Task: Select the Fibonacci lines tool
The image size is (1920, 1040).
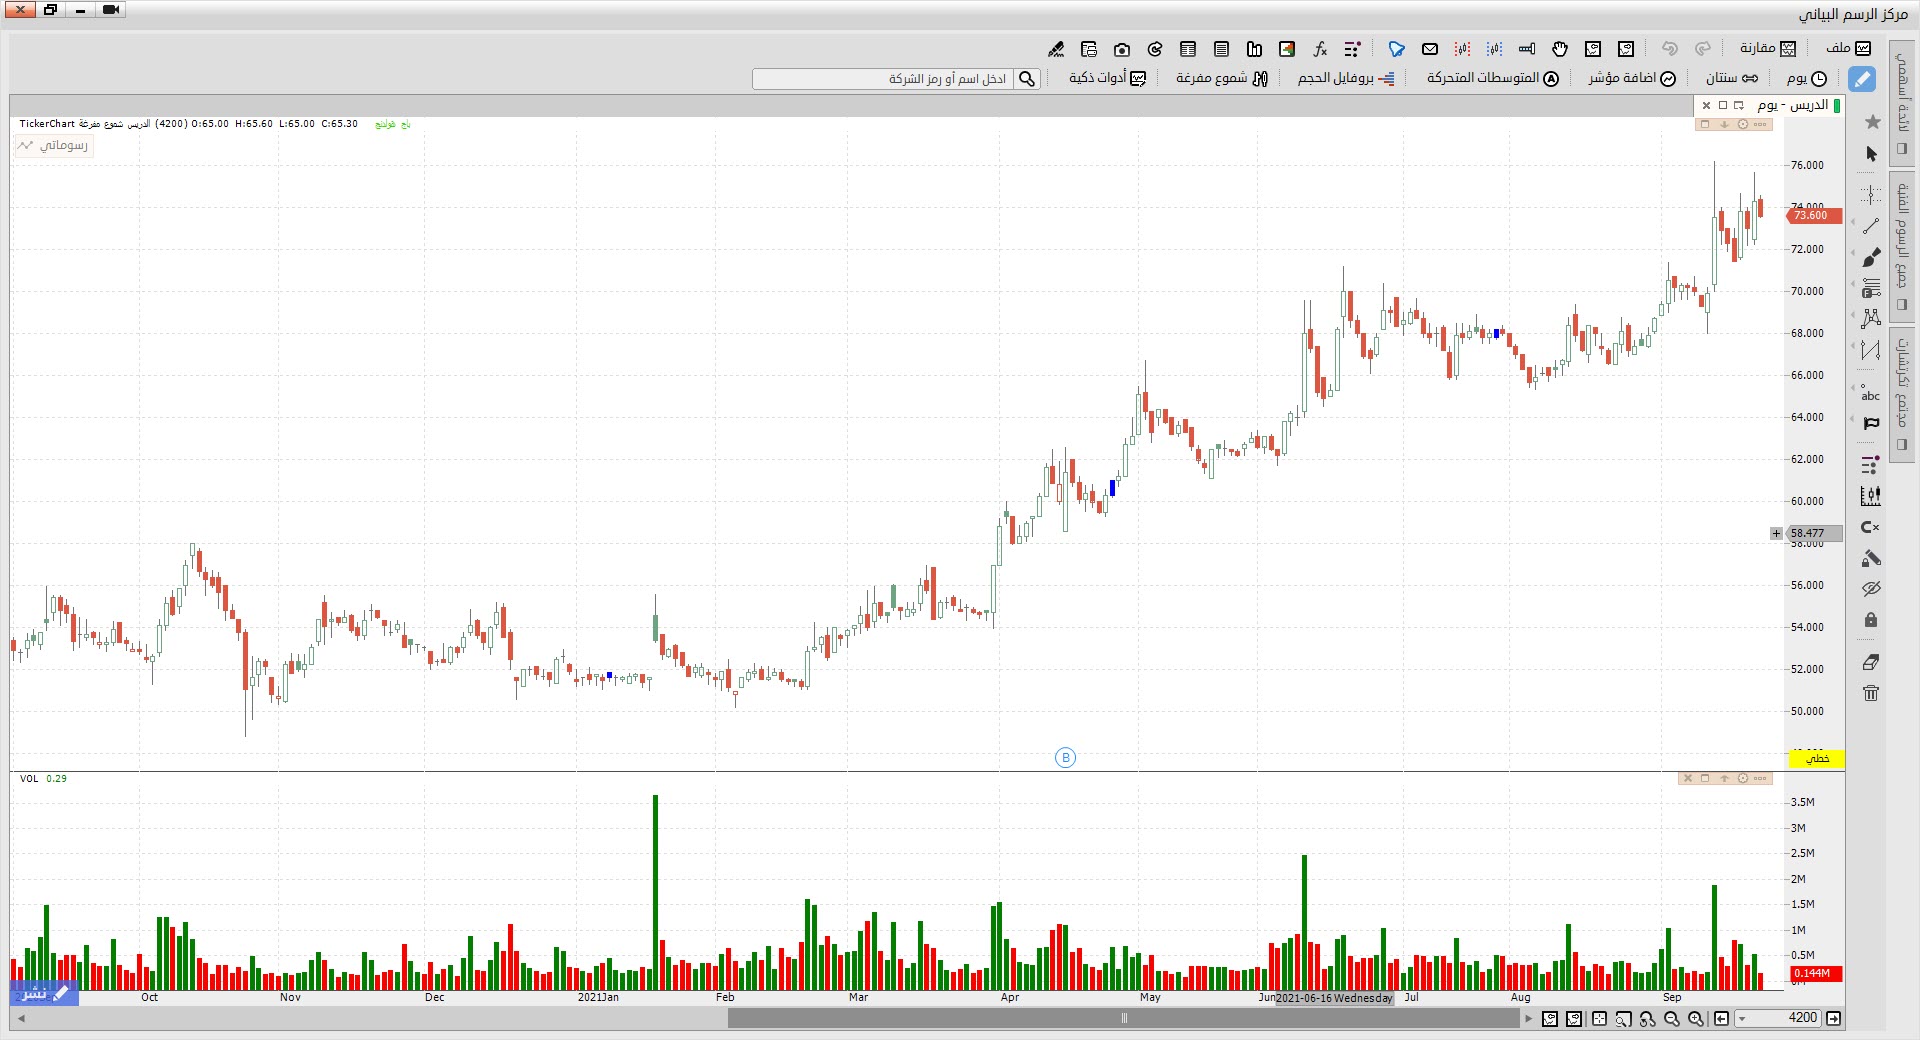Action: pos(1871,289)
